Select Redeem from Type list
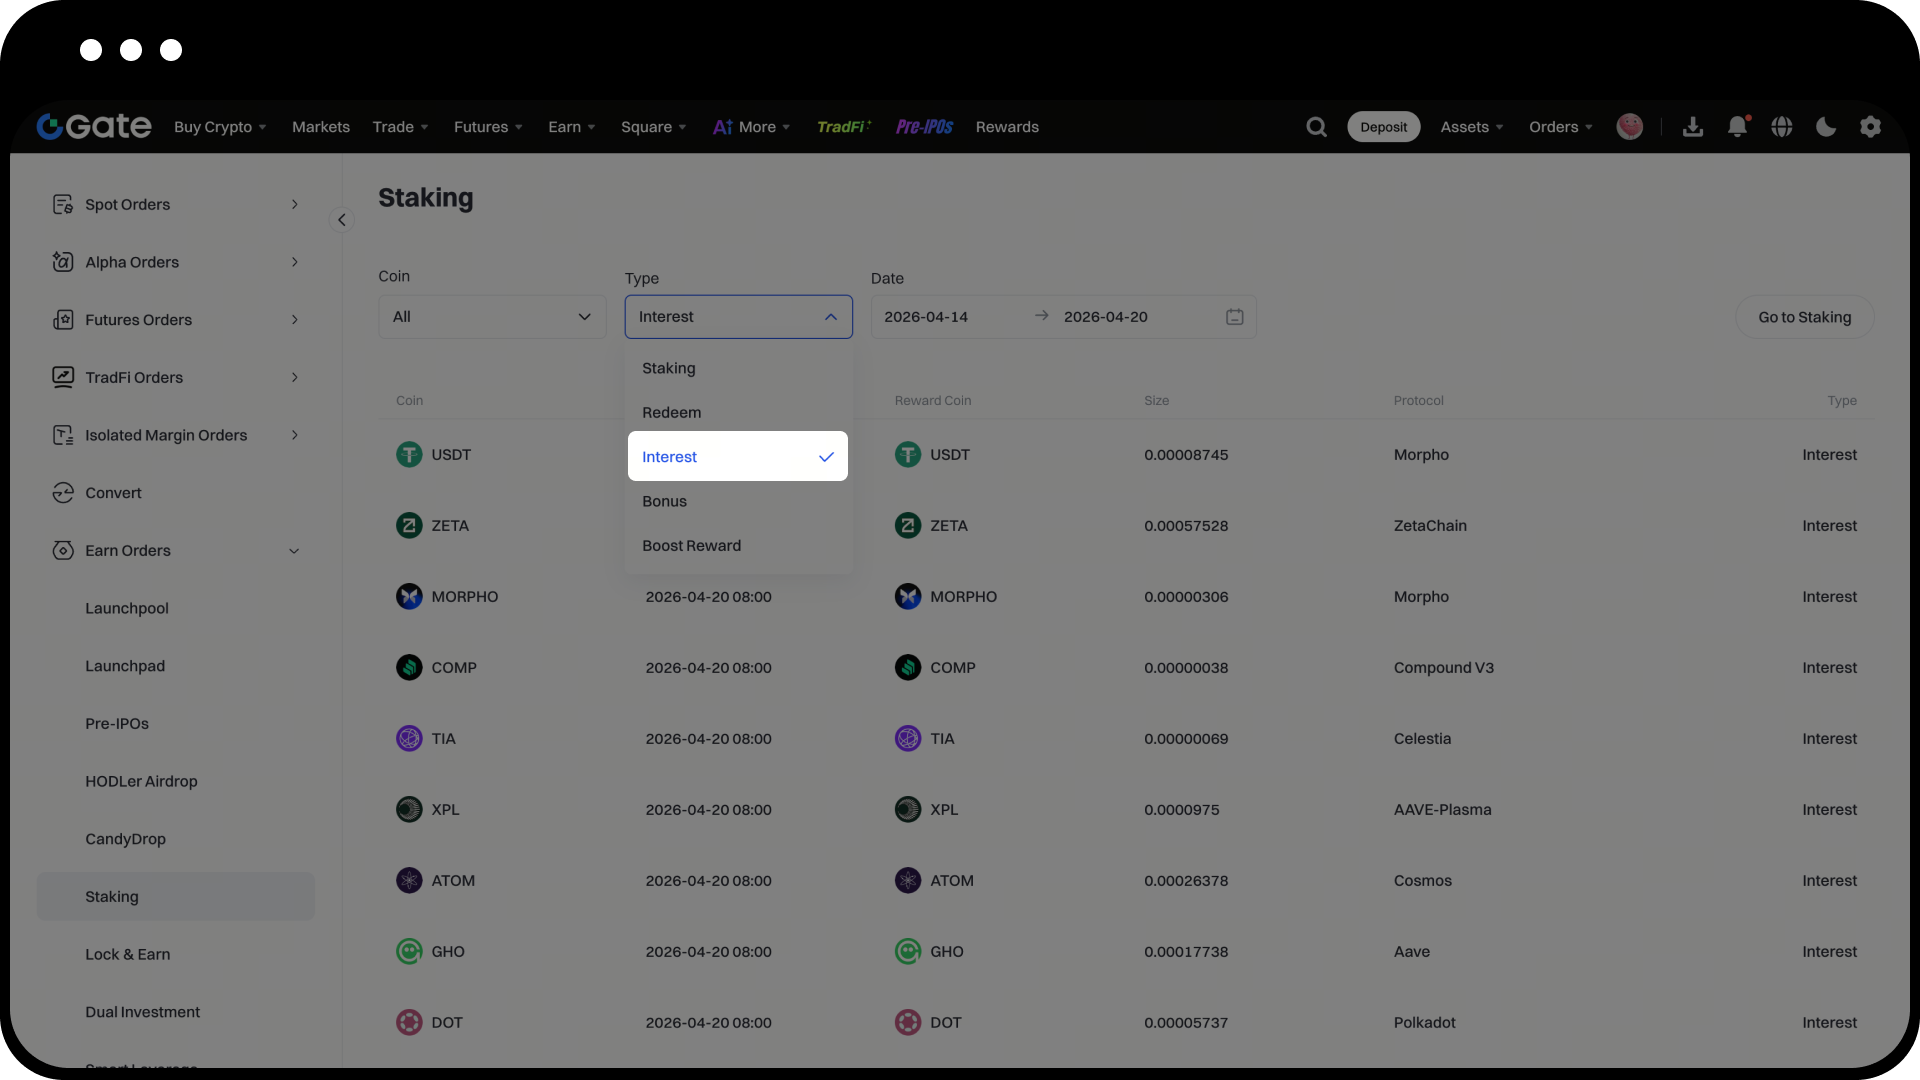The height and width of the screenshot is (1080, 1920). tap(671, 413)
